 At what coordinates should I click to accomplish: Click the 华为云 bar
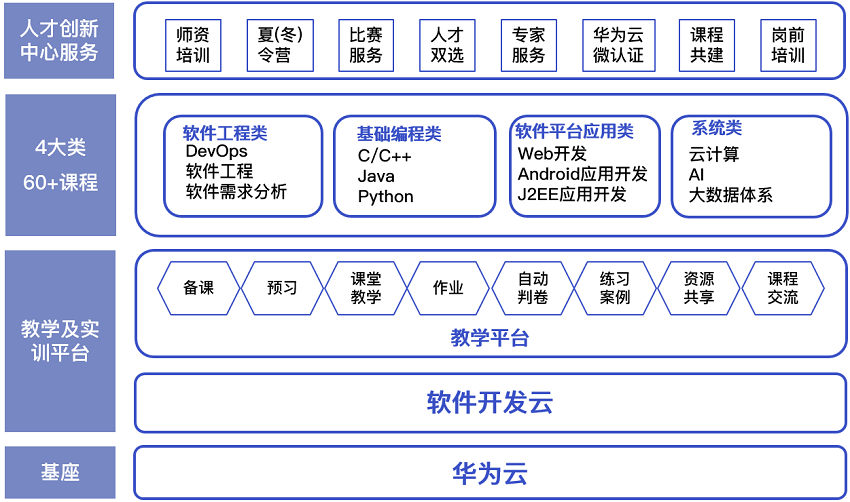click(x=491, y=473)
